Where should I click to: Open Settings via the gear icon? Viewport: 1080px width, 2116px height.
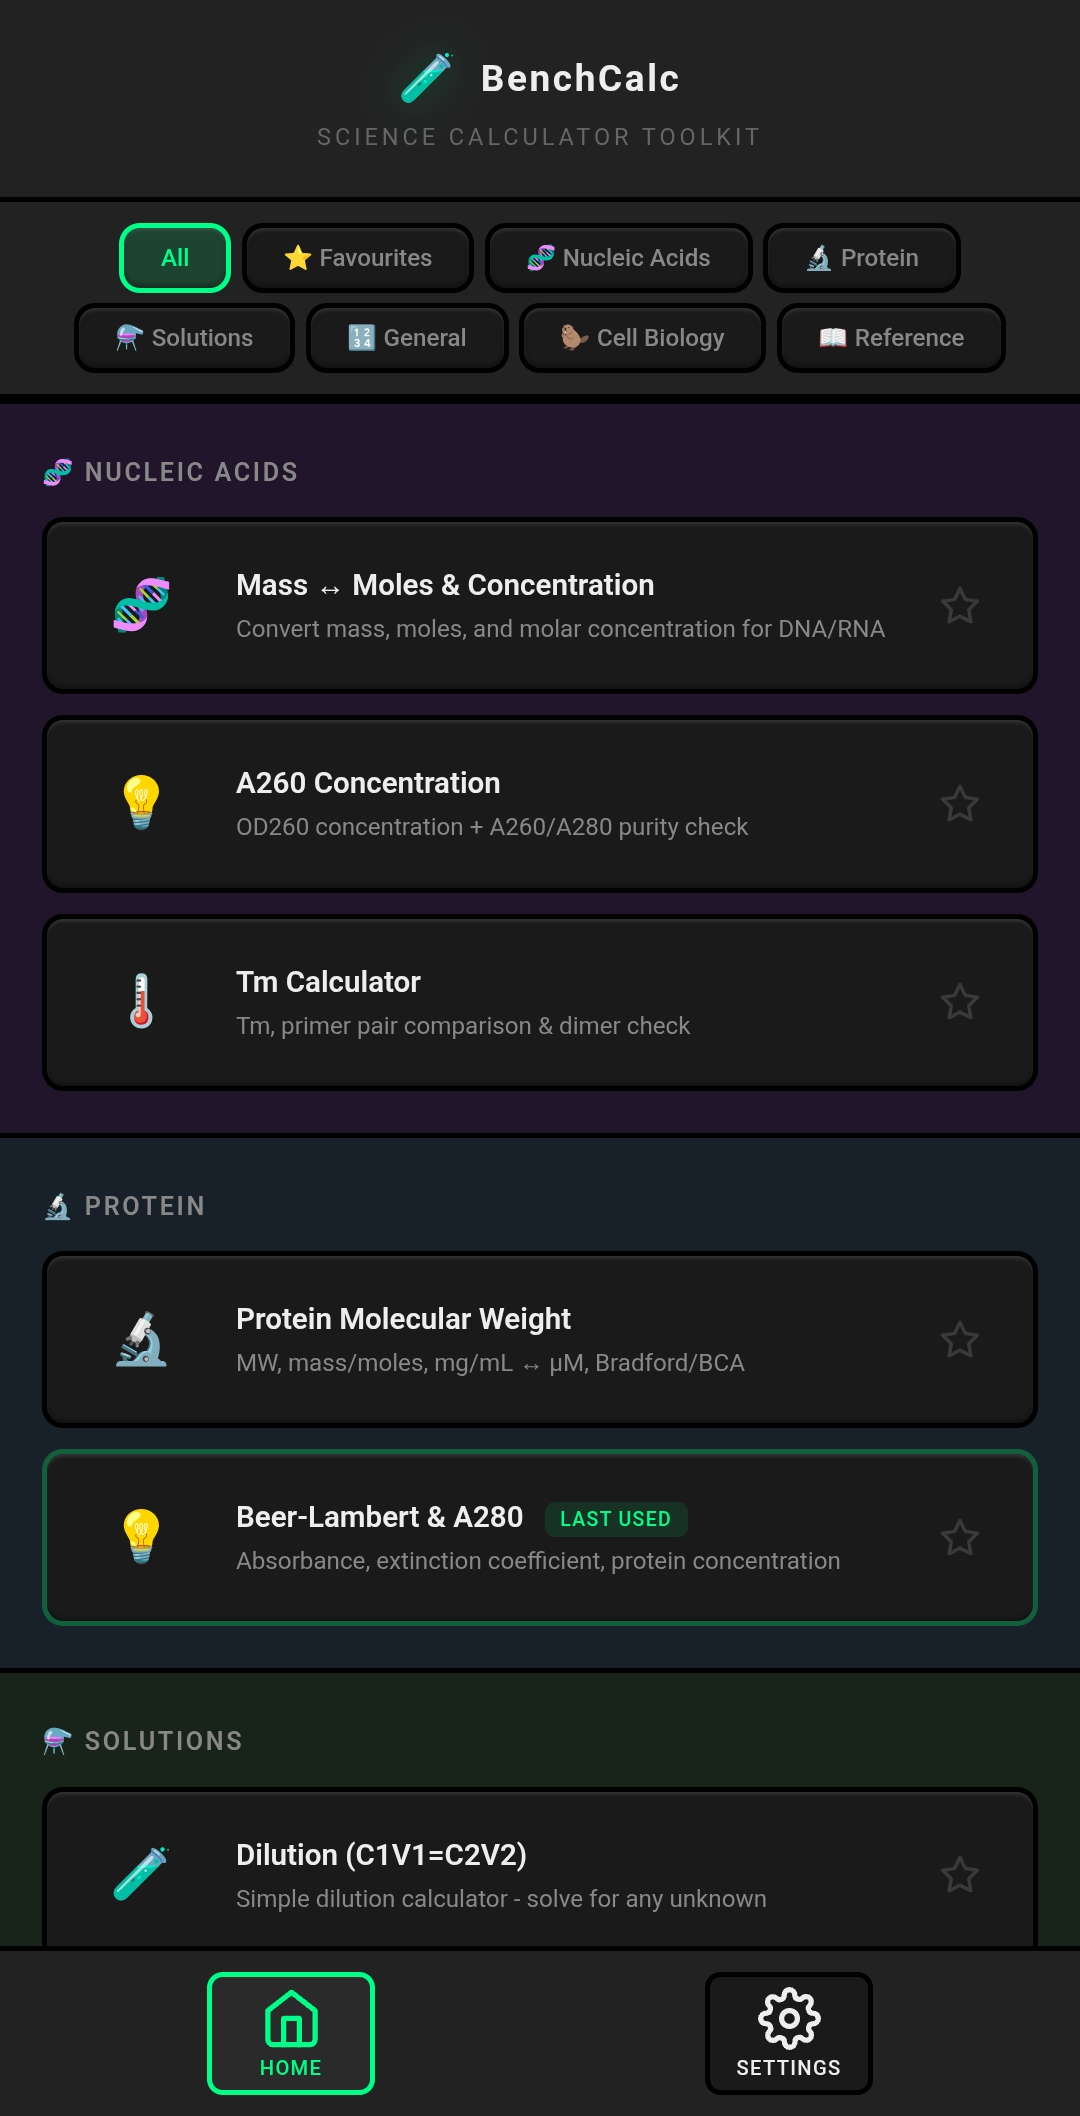[789, 2018]
